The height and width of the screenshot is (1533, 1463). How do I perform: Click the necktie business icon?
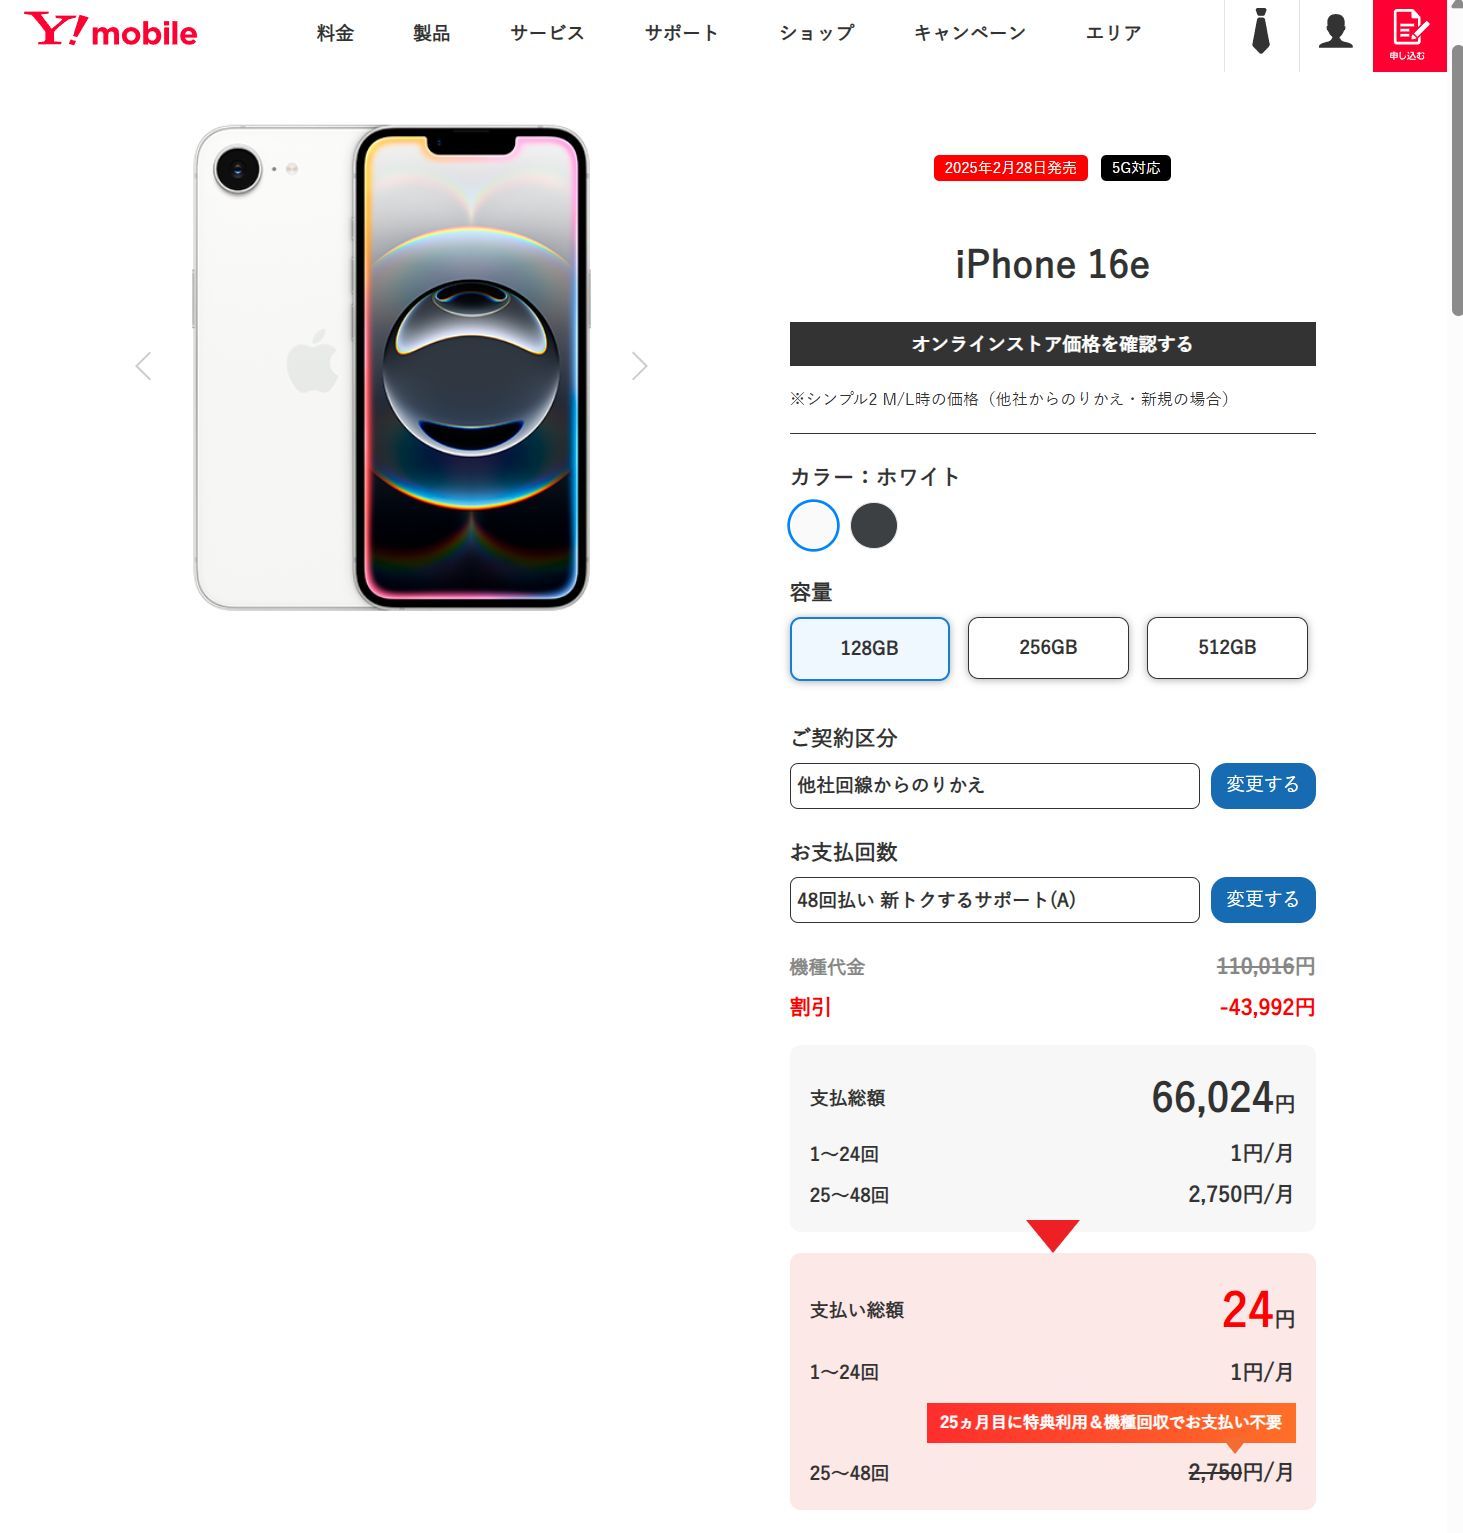1261,32
